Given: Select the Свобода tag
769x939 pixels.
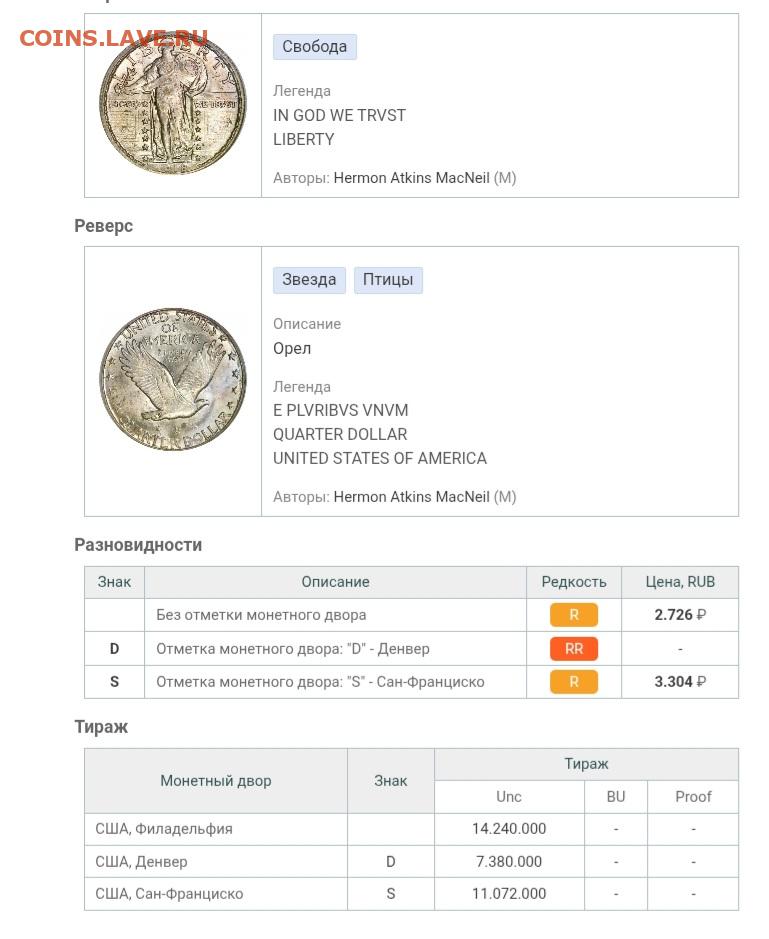Looking at the screenshot, I should tap(314, 47).
